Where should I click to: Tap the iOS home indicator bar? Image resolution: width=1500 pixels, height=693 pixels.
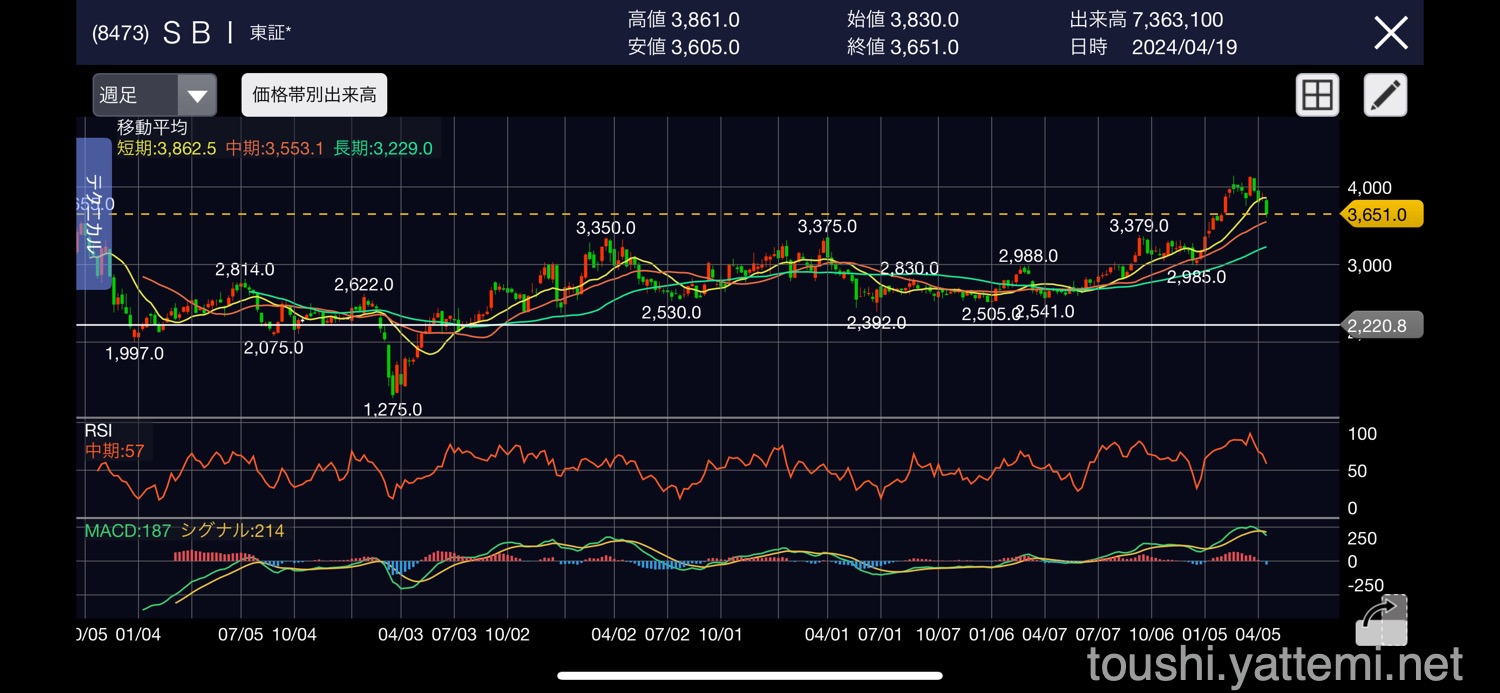coord(749,676)
